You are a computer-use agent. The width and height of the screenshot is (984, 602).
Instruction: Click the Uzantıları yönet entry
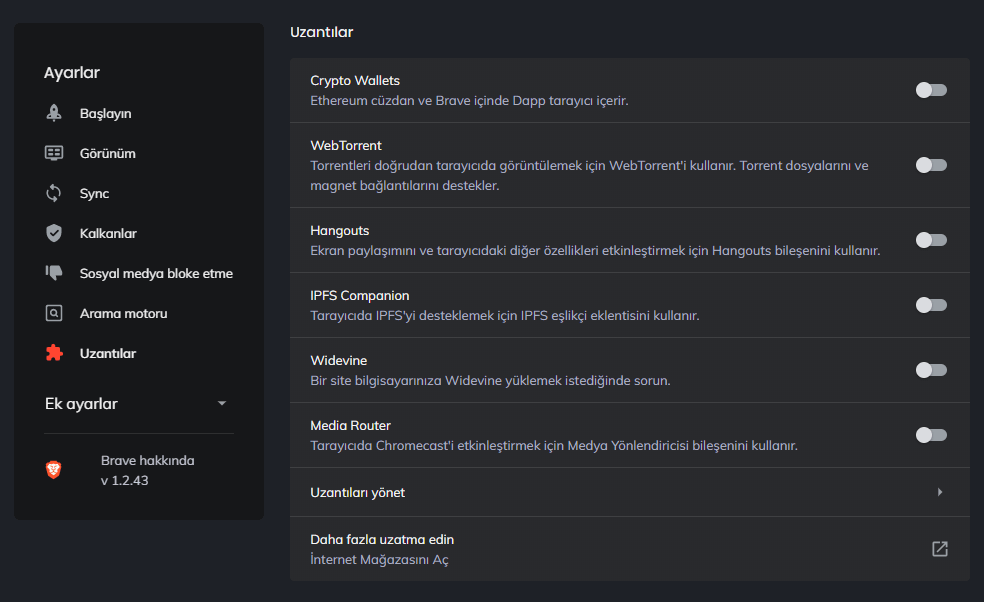pos(358,492)
